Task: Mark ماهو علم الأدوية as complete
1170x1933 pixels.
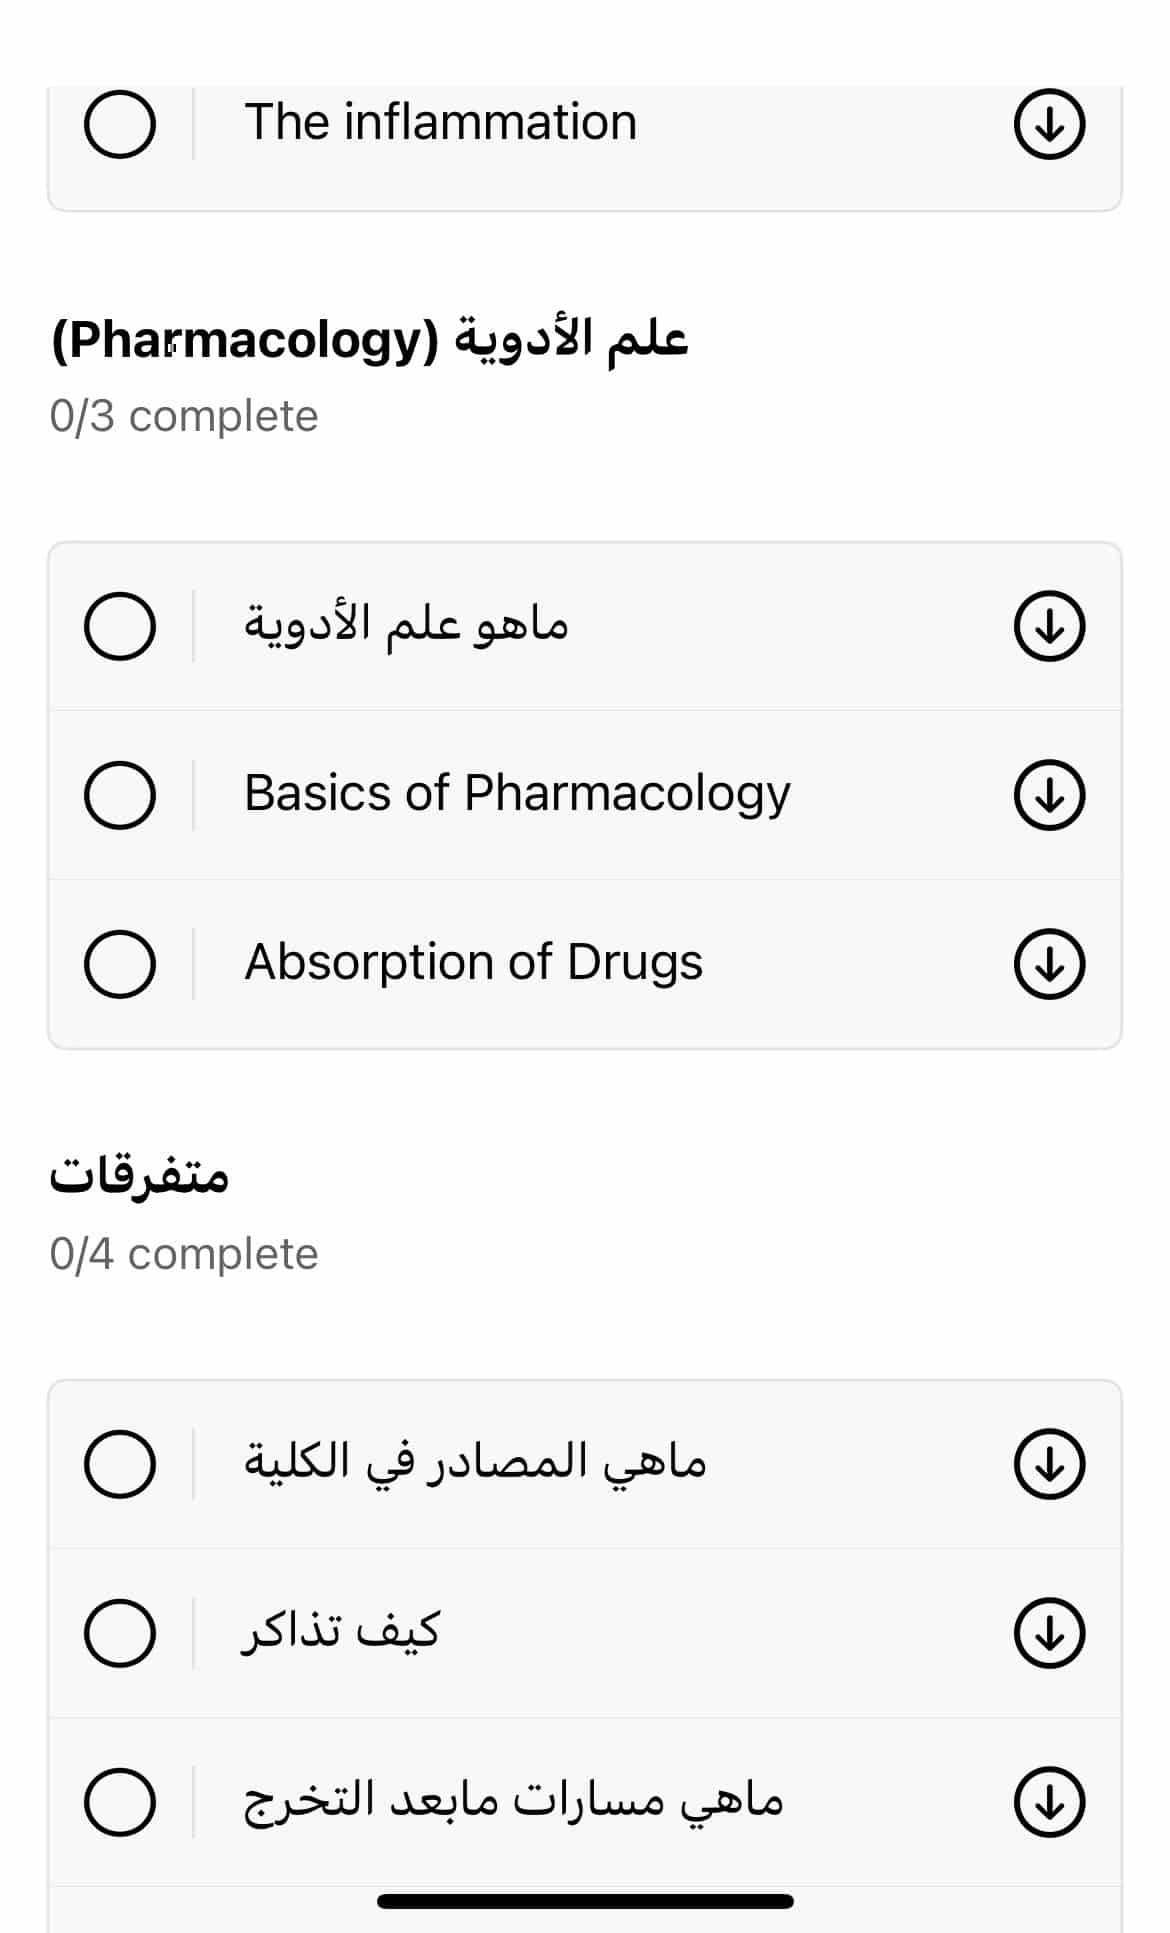Action: pos(120,626)
